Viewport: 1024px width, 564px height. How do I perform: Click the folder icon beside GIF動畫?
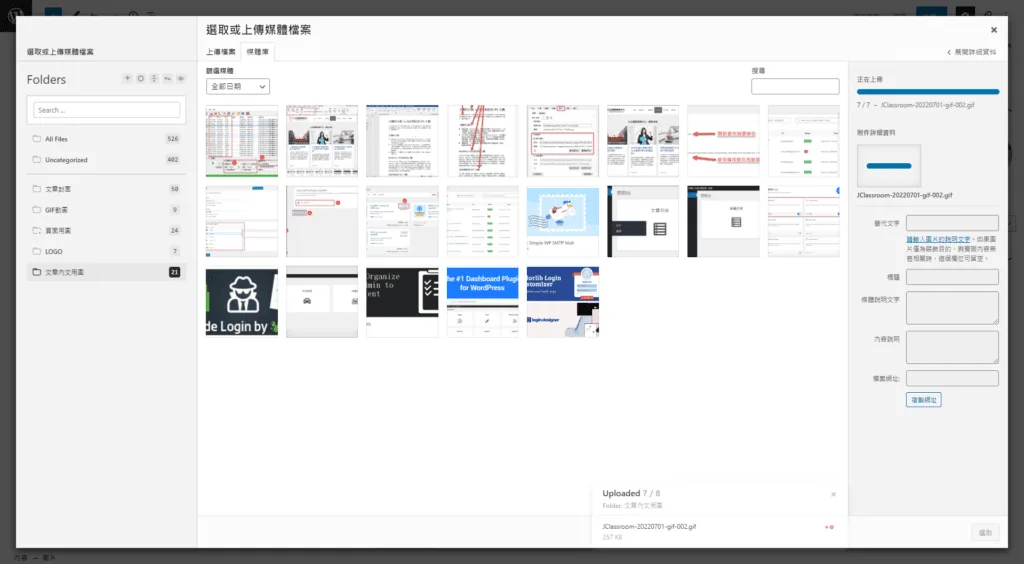point(37,210)
